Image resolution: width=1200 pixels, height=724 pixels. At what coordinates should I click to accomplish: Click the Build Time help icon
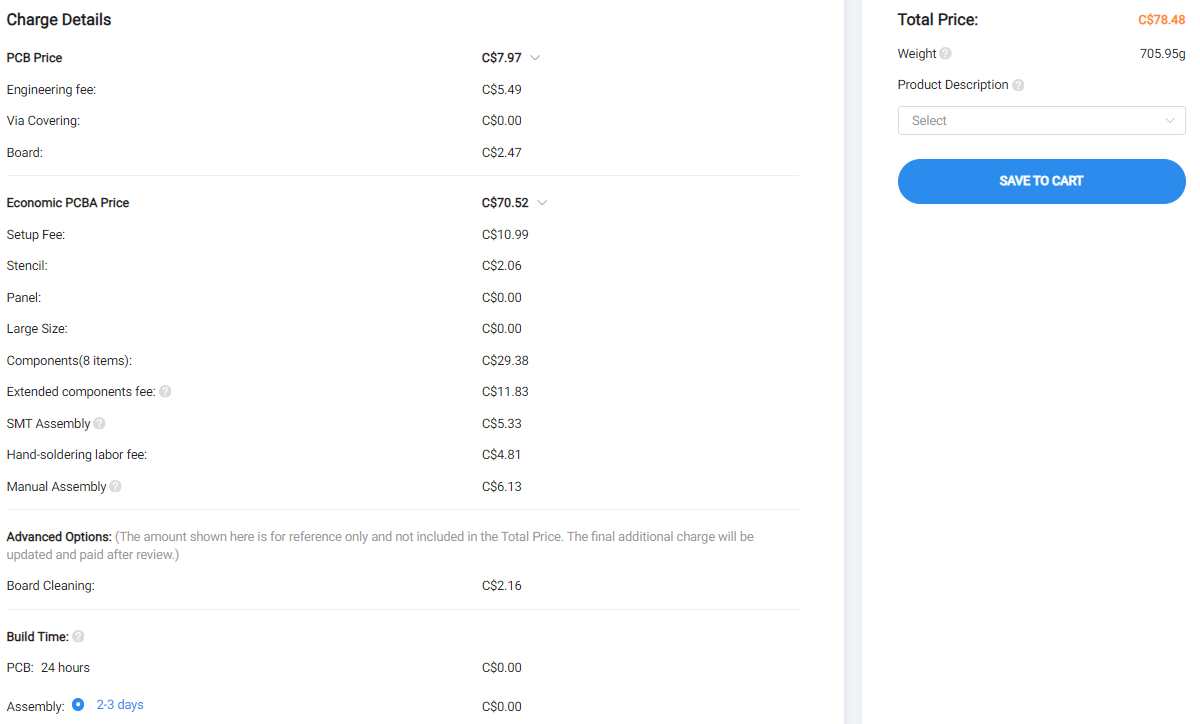pos(78,637)
